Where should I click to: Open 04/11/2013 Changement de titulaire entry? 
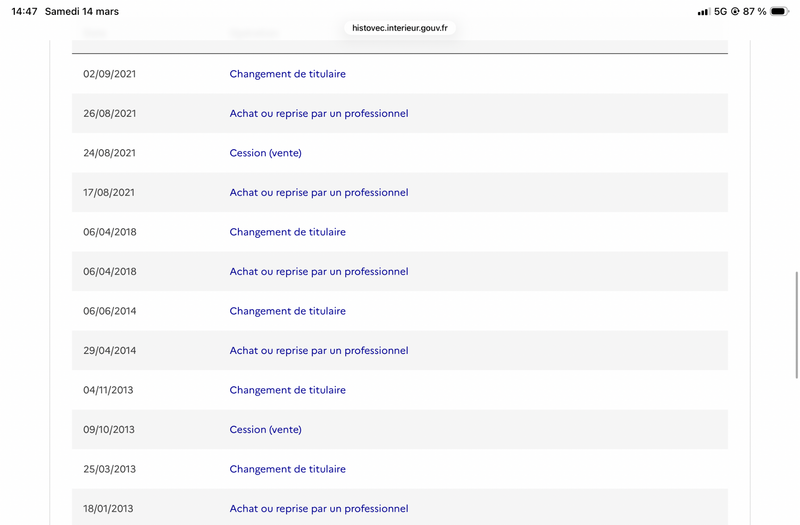pos(287,390)
